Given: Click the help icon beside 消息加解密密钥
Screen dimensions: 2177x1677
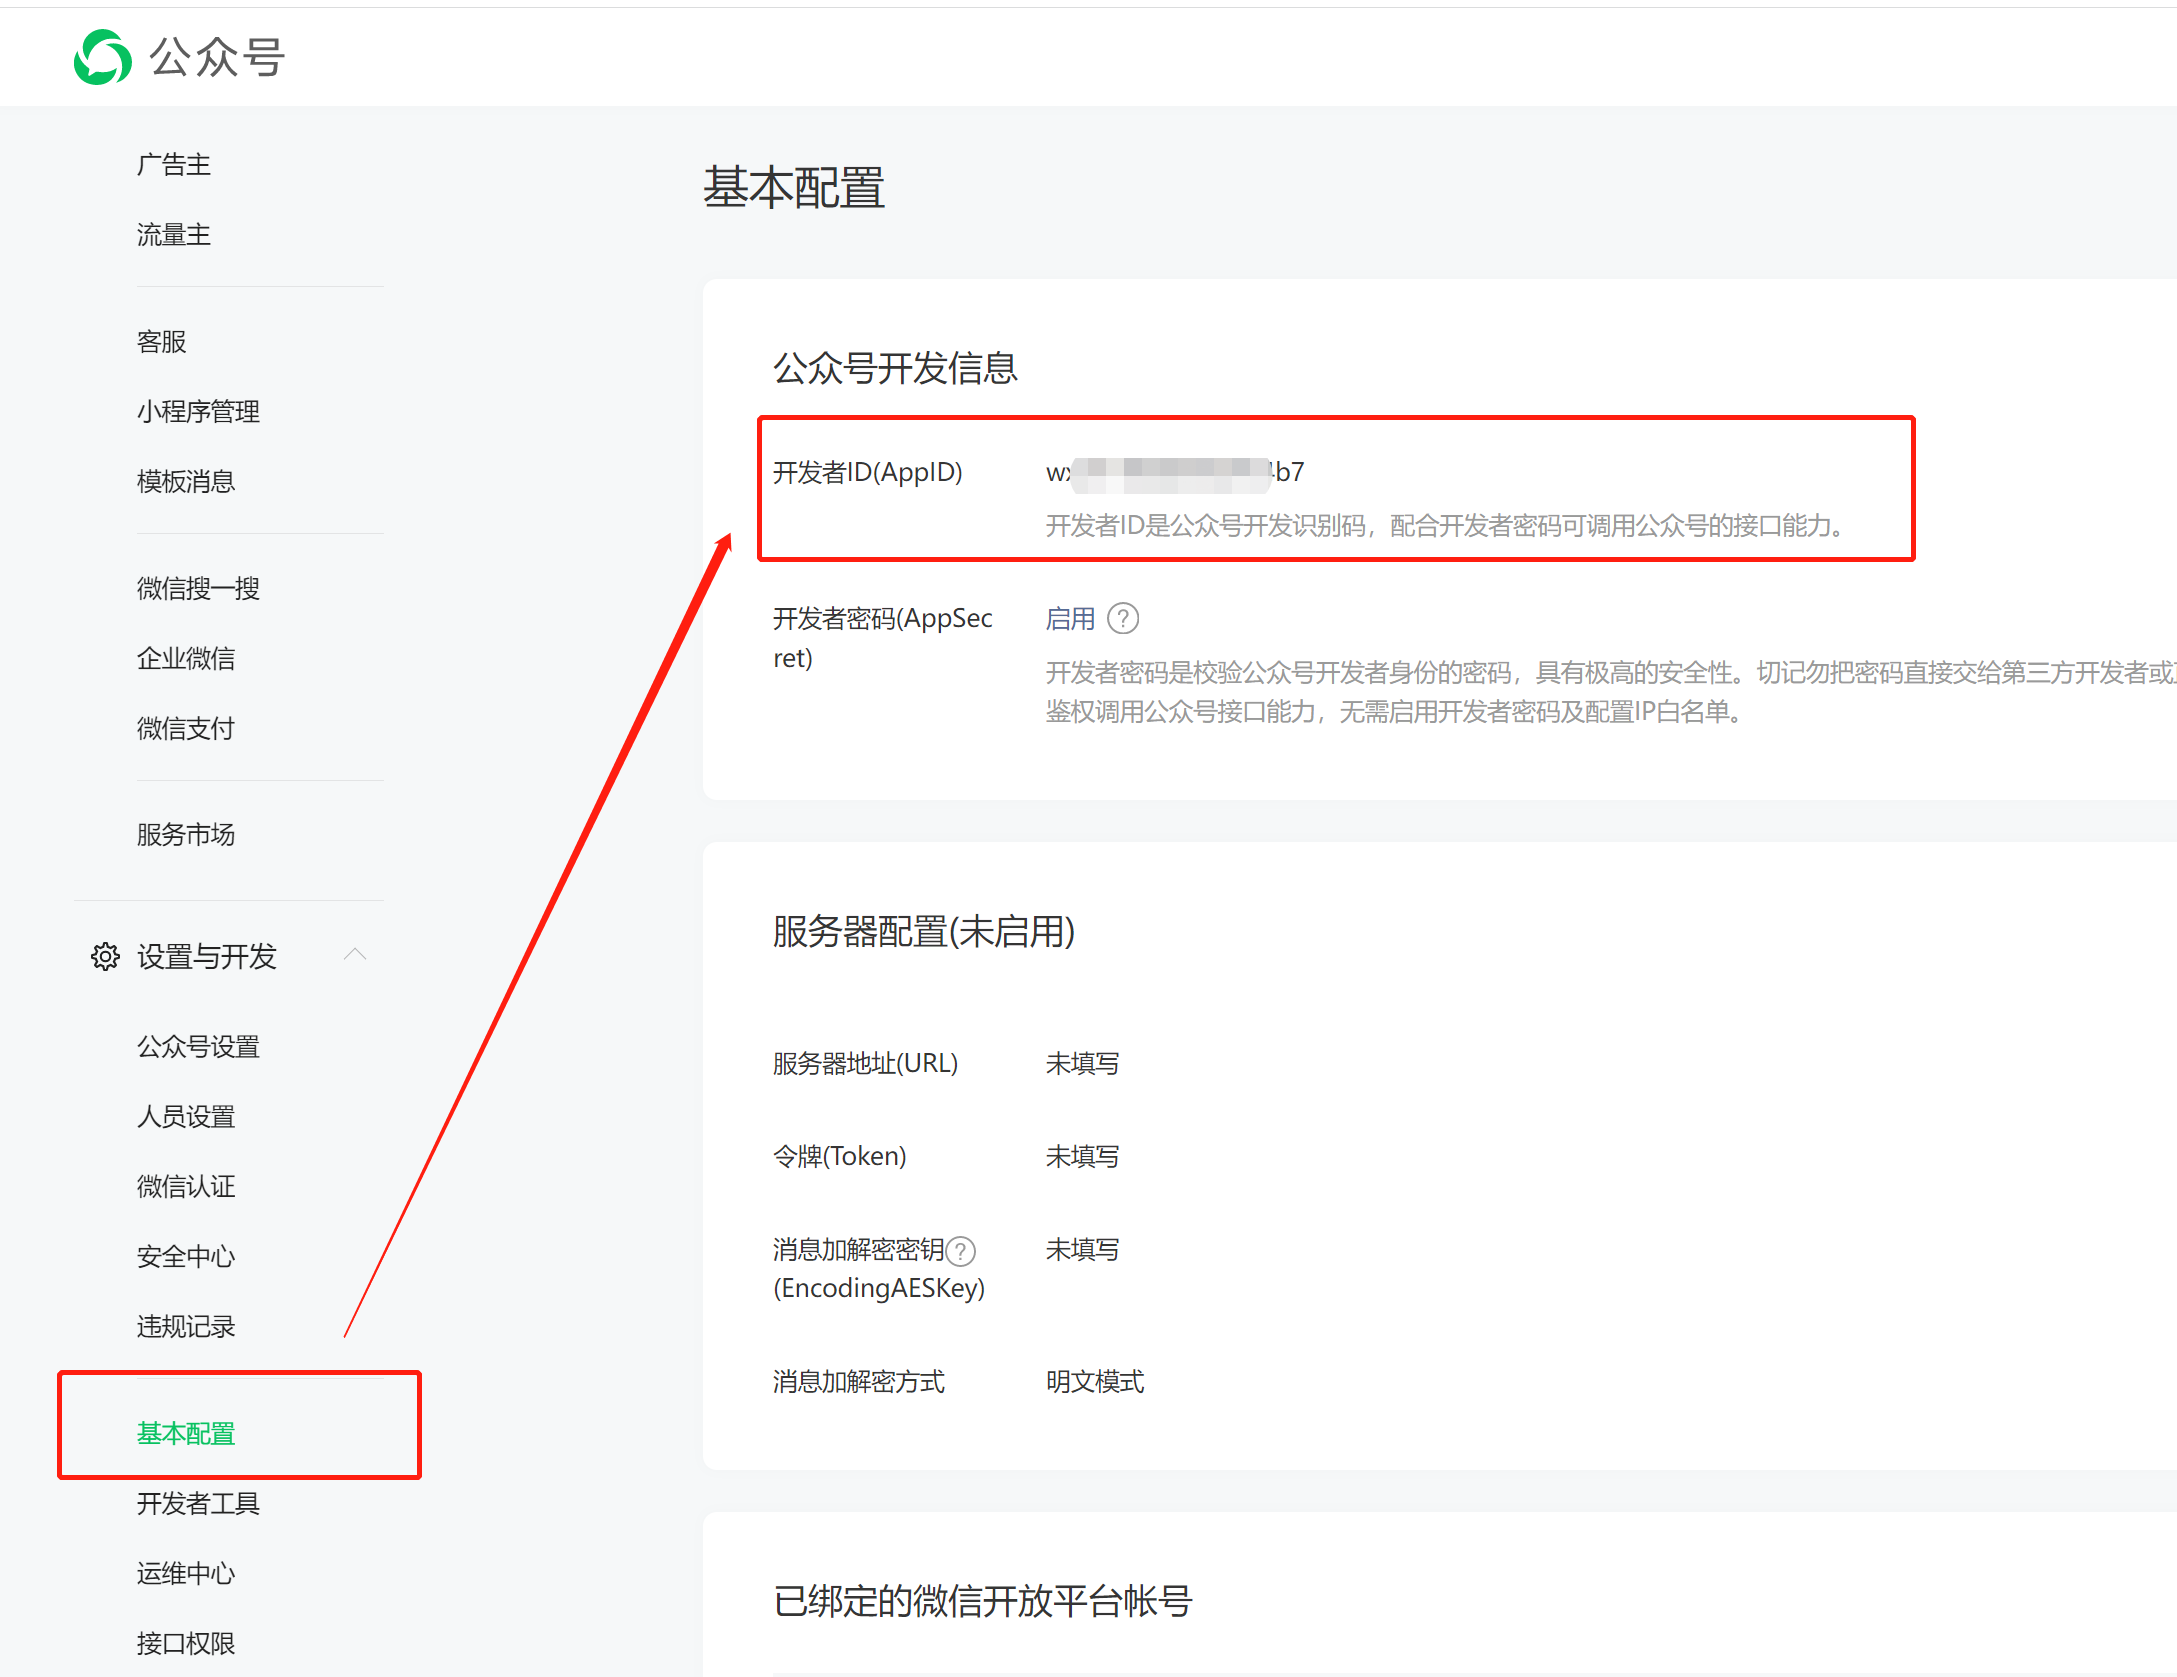Looking at the screenshot, I should (x=960, y=1251).
